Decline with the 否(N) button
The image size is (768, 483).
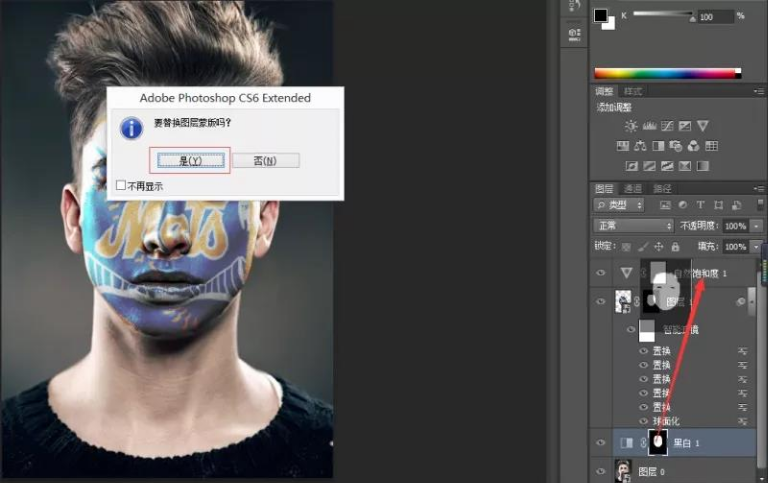tap(265, 161)
